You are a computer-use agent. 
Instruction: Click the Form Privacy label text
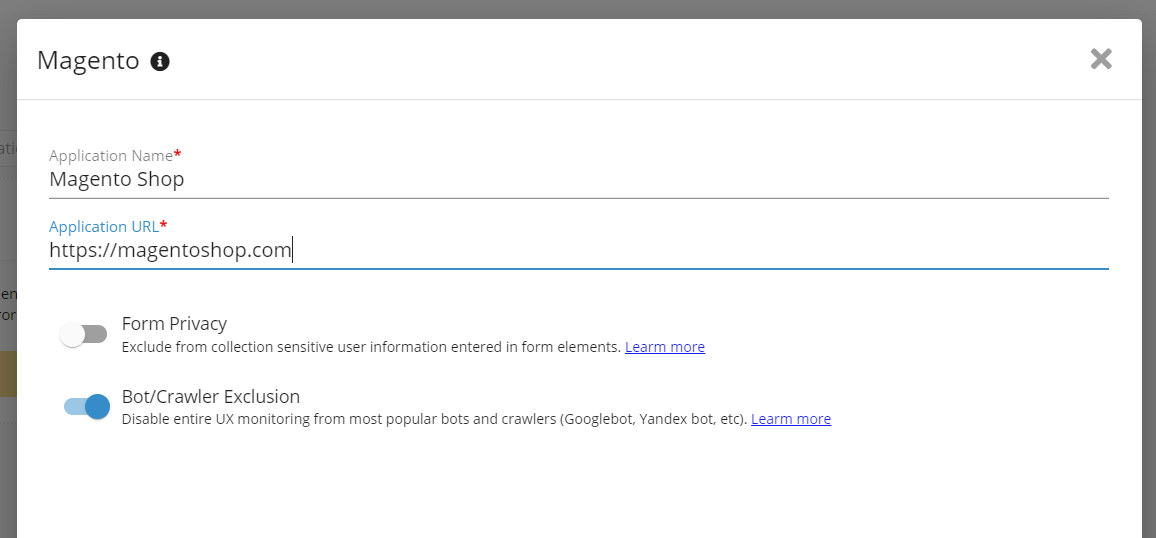pos(174,324)
